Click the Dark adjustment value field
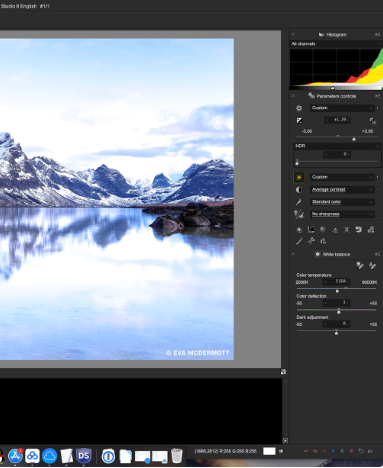The image size is (383, 468). coord(337,324)
